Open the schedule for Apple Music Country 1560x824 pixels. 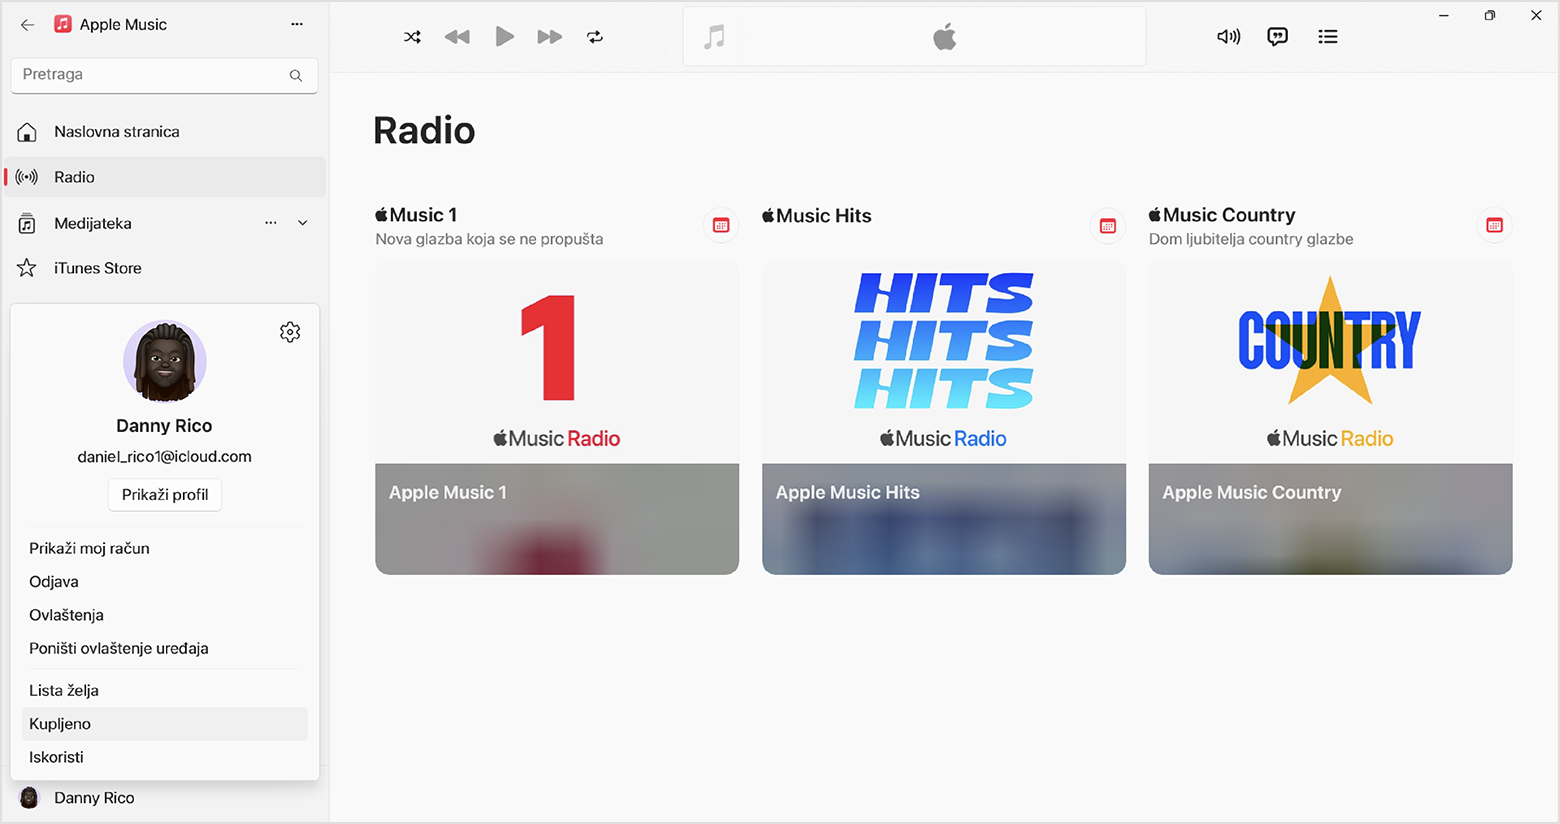pos(1494,226)
